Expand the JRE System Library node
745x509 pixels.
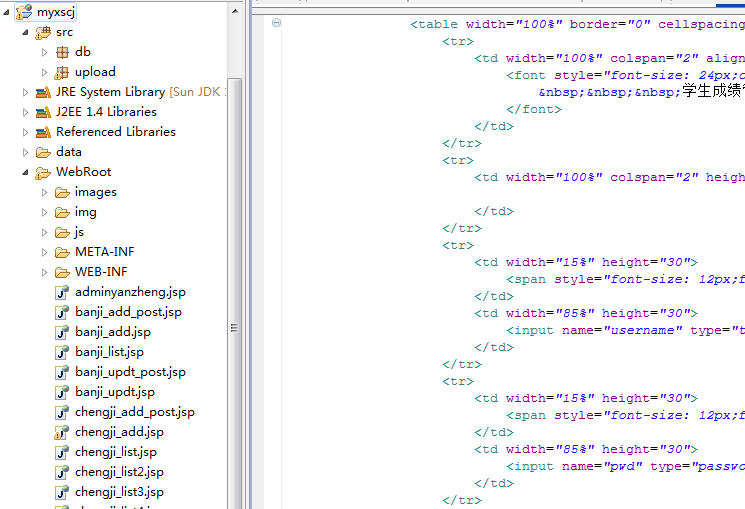pyautogui.click(x=25, y=92)
